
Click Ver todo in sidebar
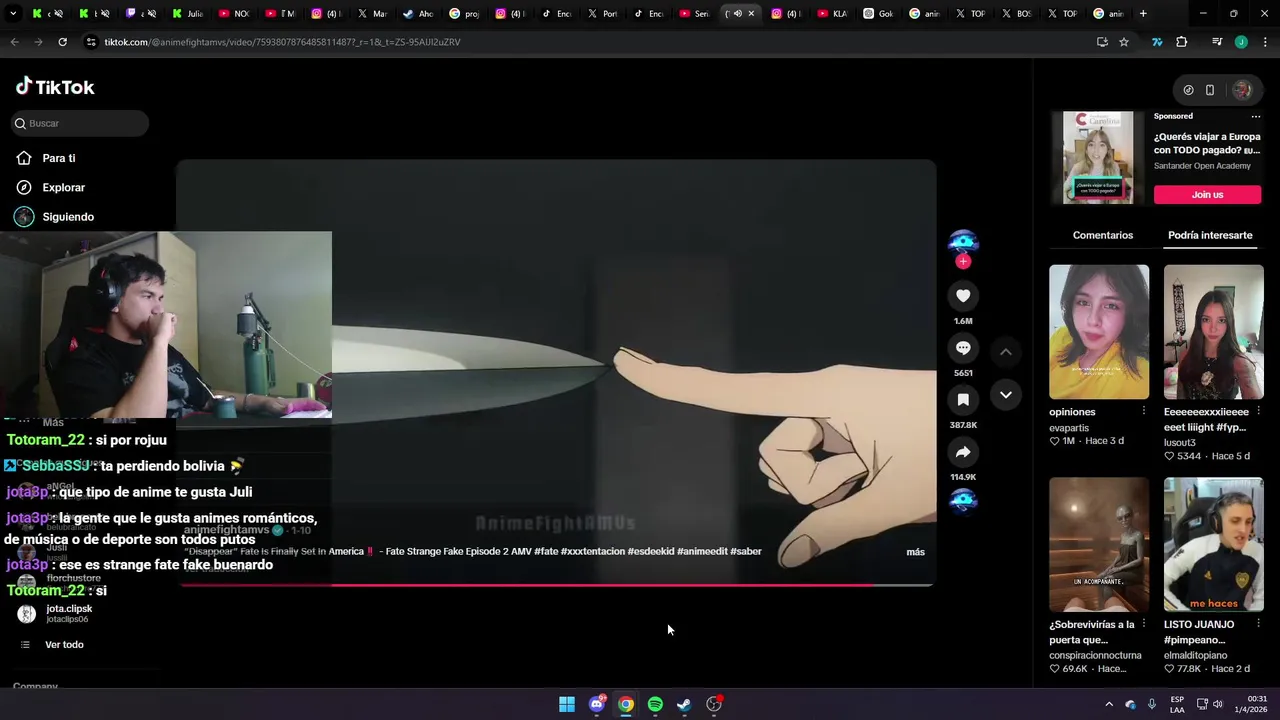point(64,645)
